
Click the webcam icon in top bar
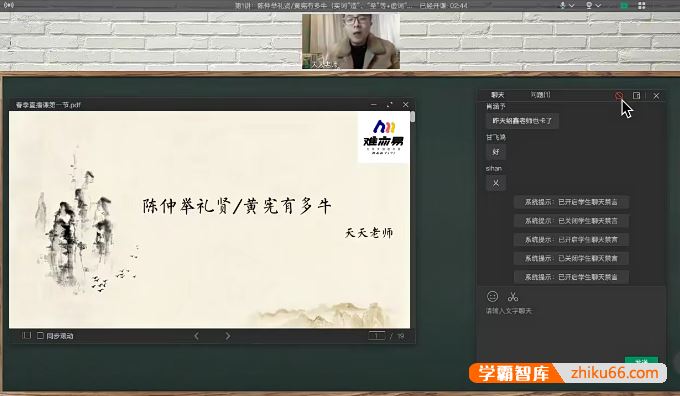(589, 5)
